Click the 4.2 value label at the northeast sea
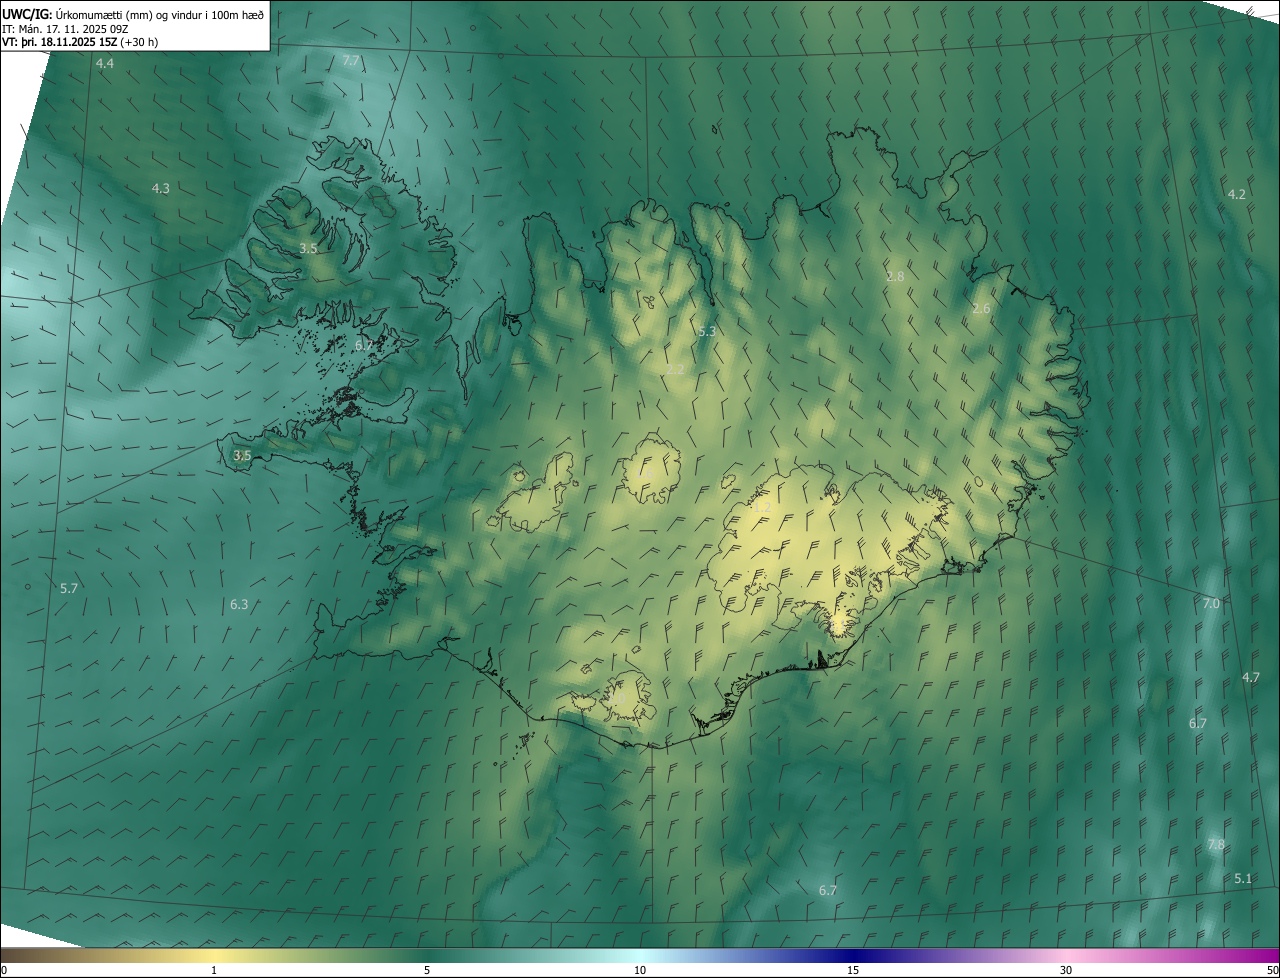This screenshot has width=1280, height=978. (x=1236, y=194)
